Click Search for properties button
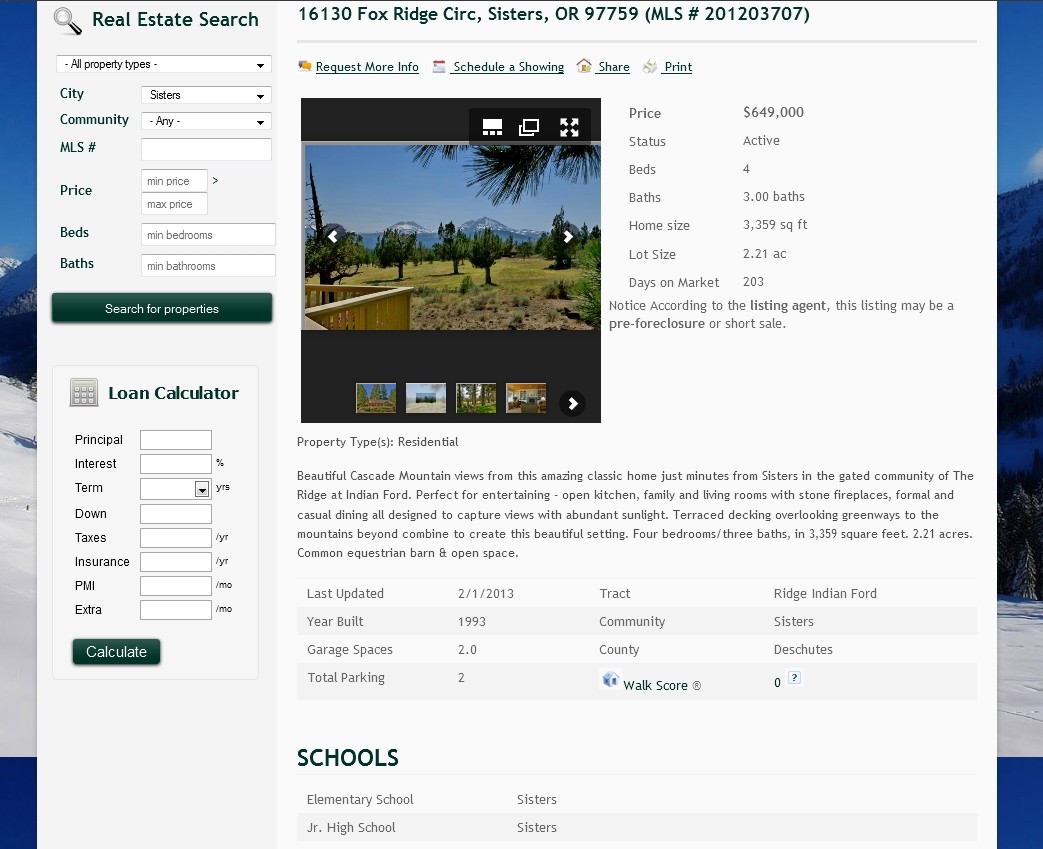 coord(161,308)
